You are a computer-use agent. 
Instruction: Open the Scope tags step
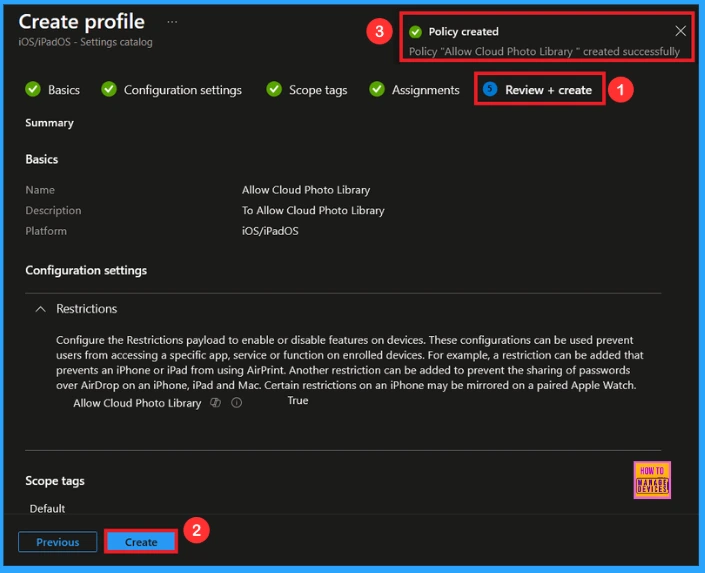tap(307, 90)
